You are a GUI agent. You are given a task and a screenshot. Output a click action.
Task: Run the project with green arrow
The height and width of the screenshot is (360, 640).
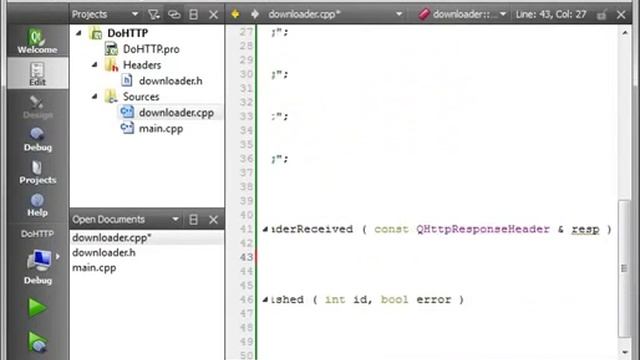(37, 308)
